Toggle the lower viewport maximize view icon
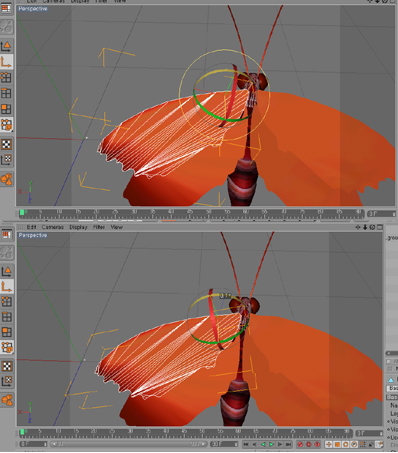 click(379, 227)
